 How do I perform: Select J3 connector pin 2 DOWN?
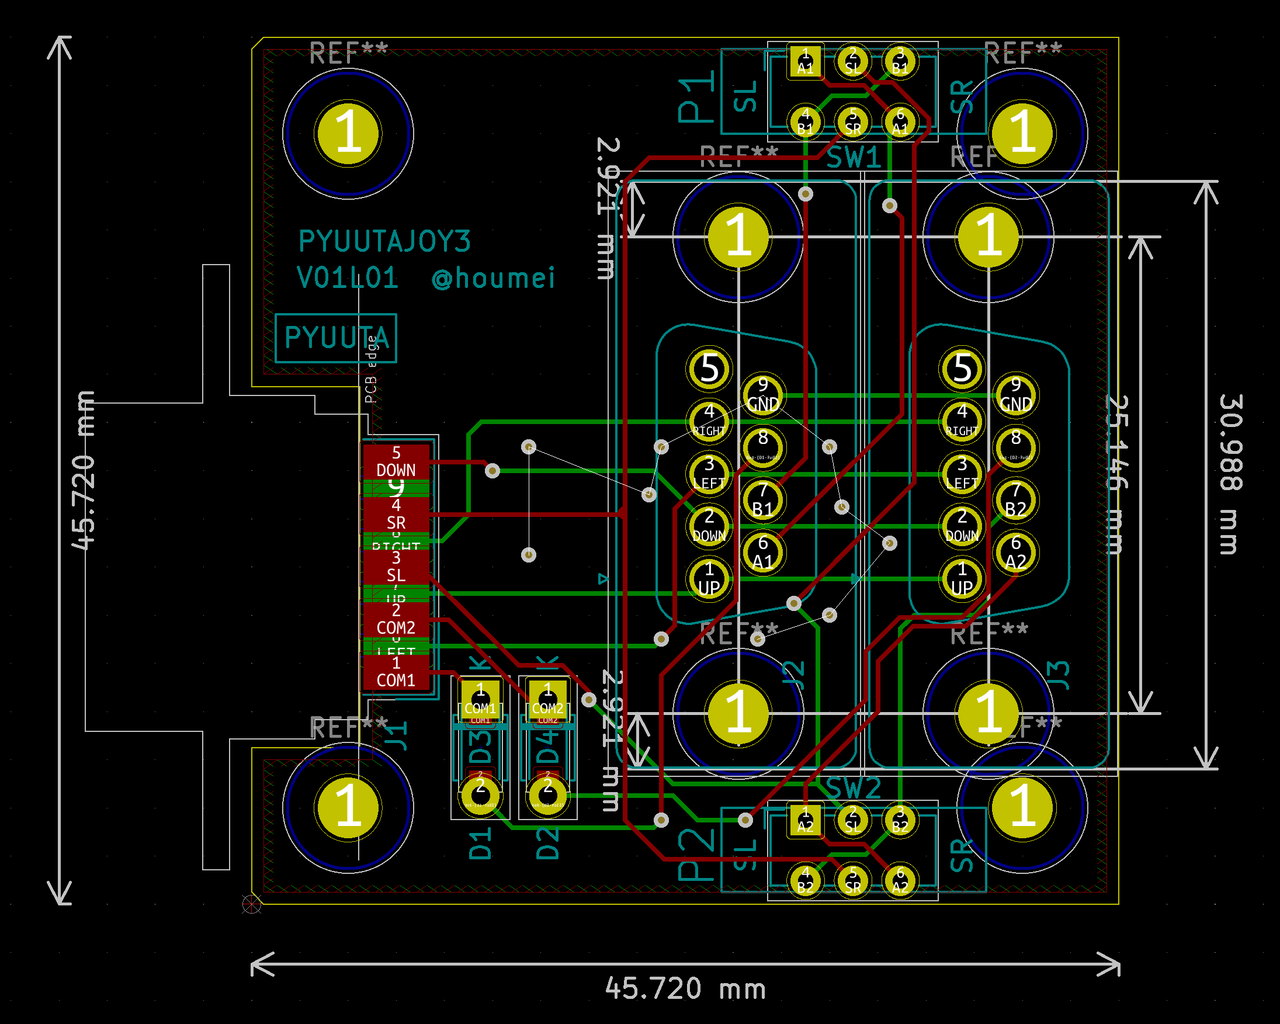pyautogui.click(x=962, y=525)
